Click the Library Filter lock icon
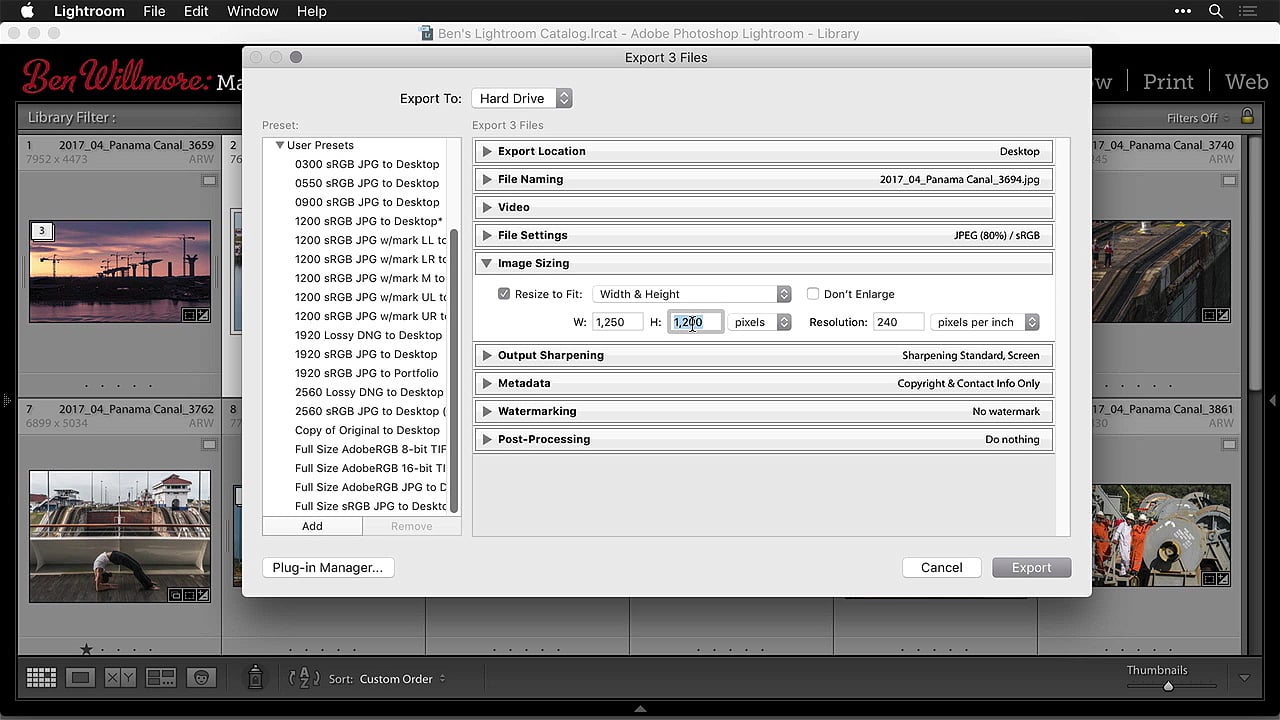This screenshot has width=1280, height=720. [x=1247, y=117]
